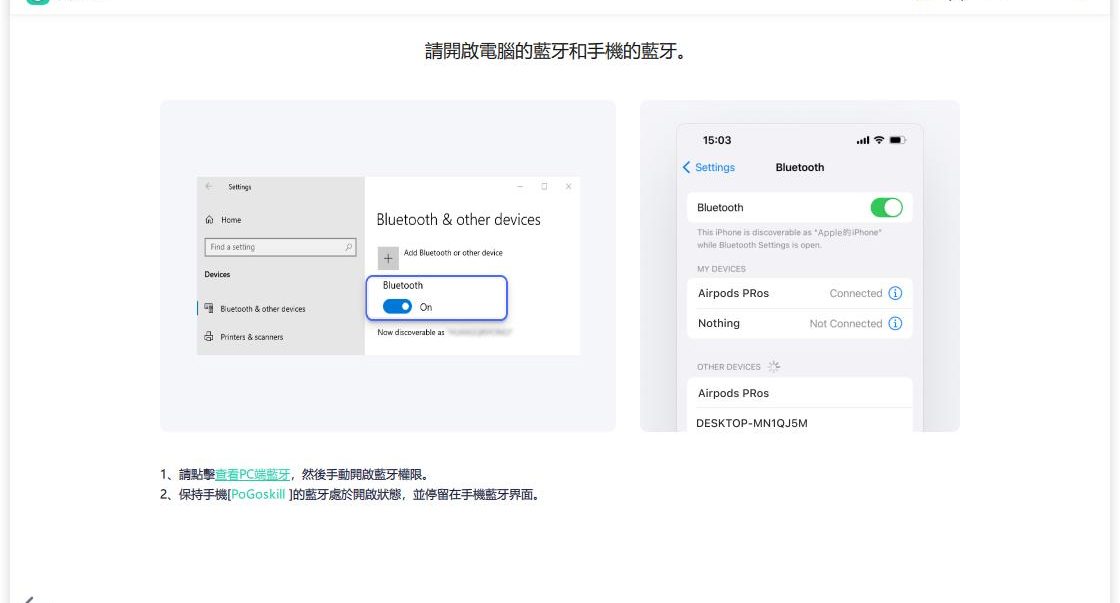Image resolution: width=1120 pixels, height=603 pixels.
Task: Open the 查看PC端藍牙 link
Action: coord(252,474)
